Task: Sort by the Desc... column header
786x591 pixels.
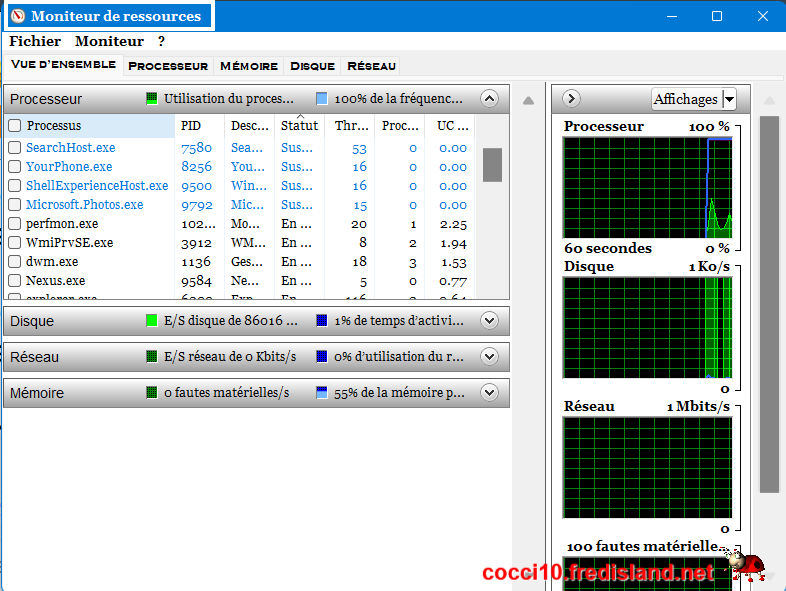Action: 250,125
